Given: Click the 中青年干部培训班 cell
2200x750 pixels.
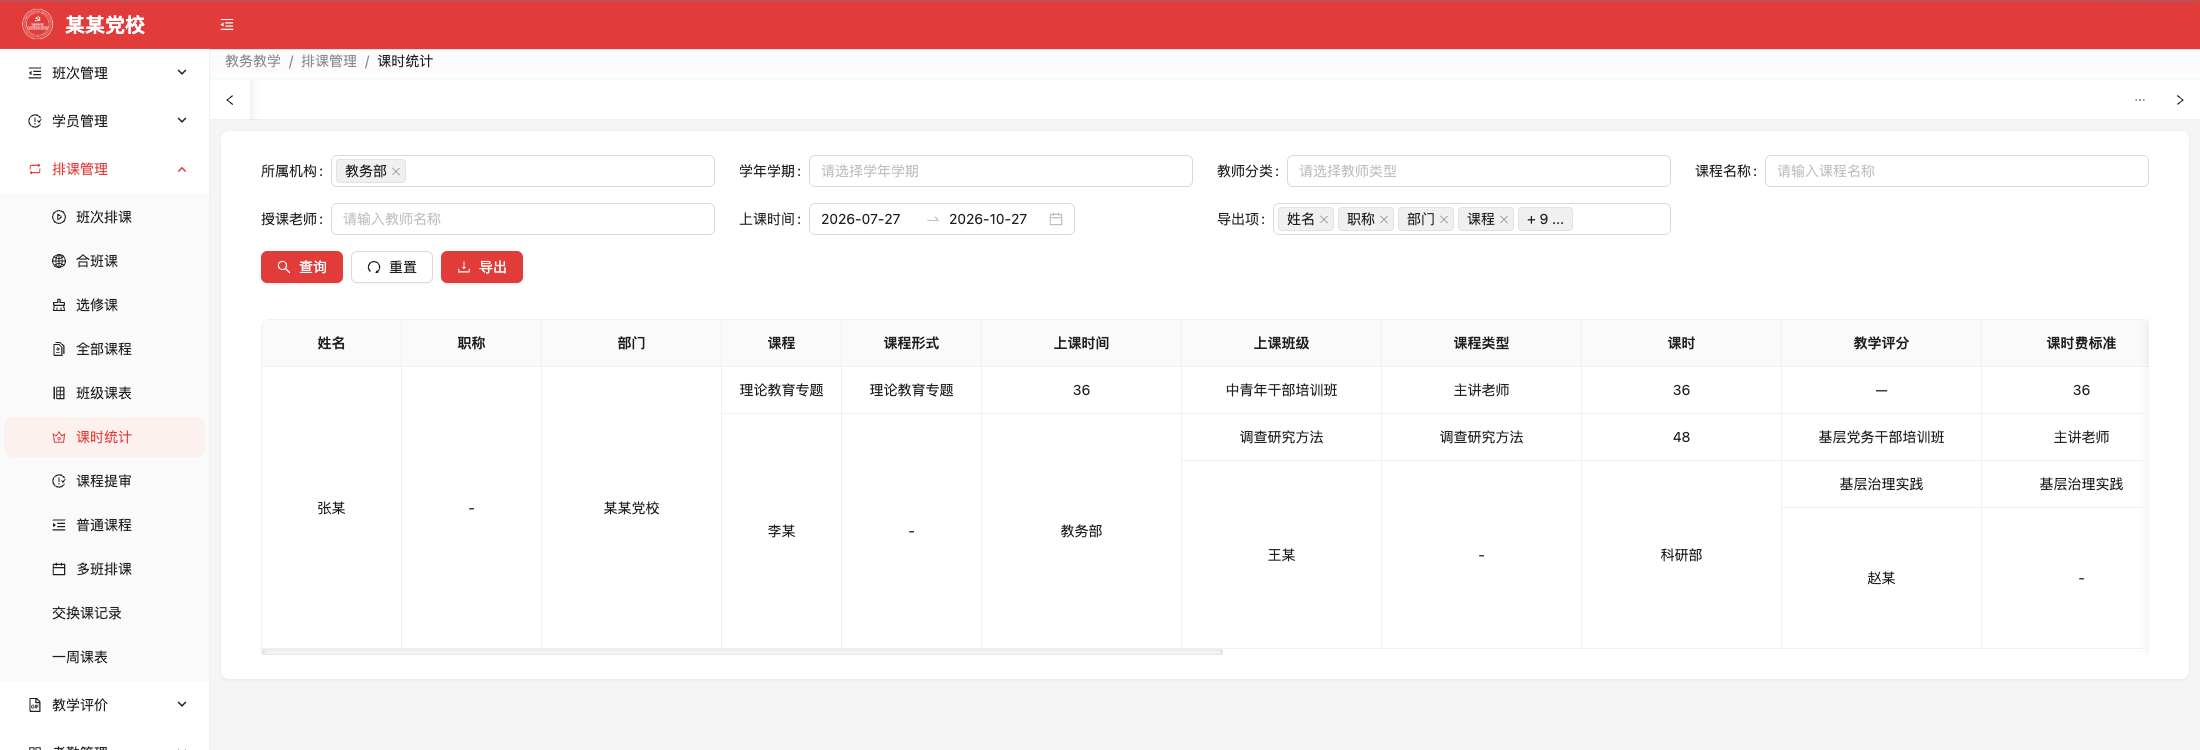Looking at the screenshot, I should (1281, 390).
